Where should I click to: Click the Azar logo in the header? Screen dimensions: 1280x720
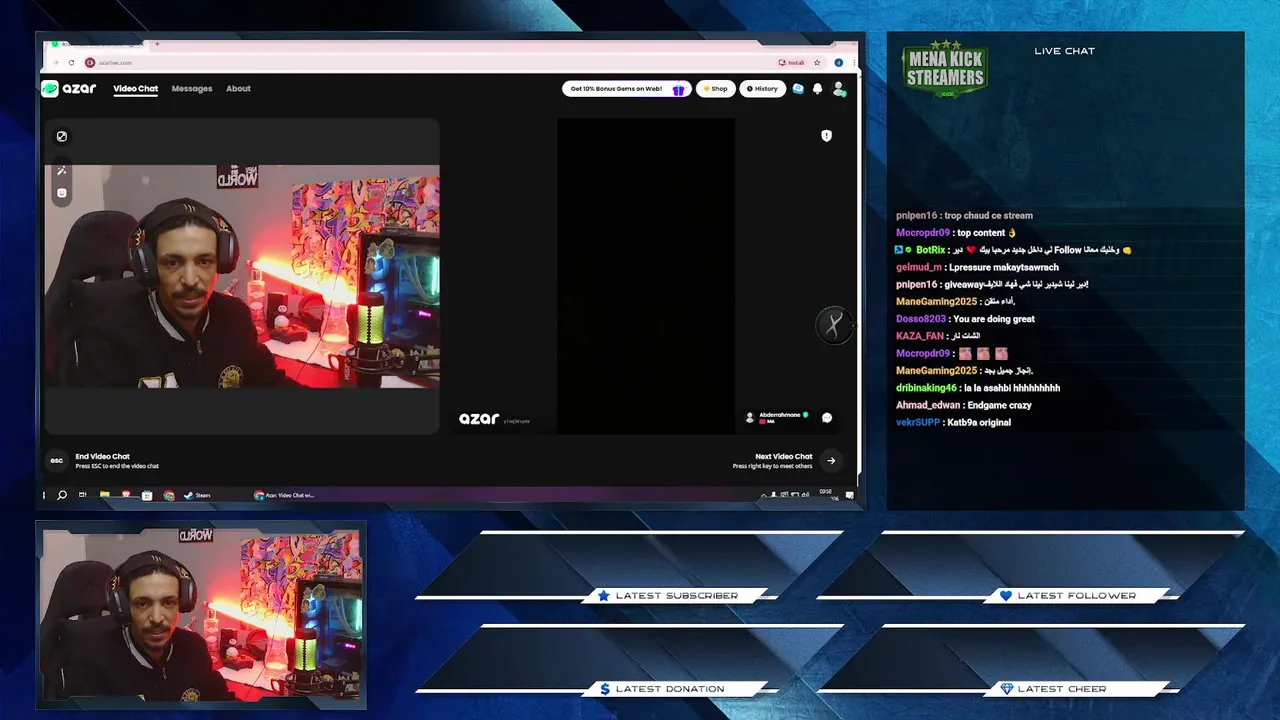69,88
